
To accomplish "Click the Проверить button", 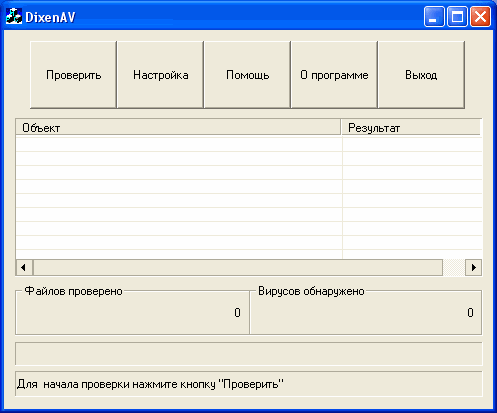I will point(73,75).
